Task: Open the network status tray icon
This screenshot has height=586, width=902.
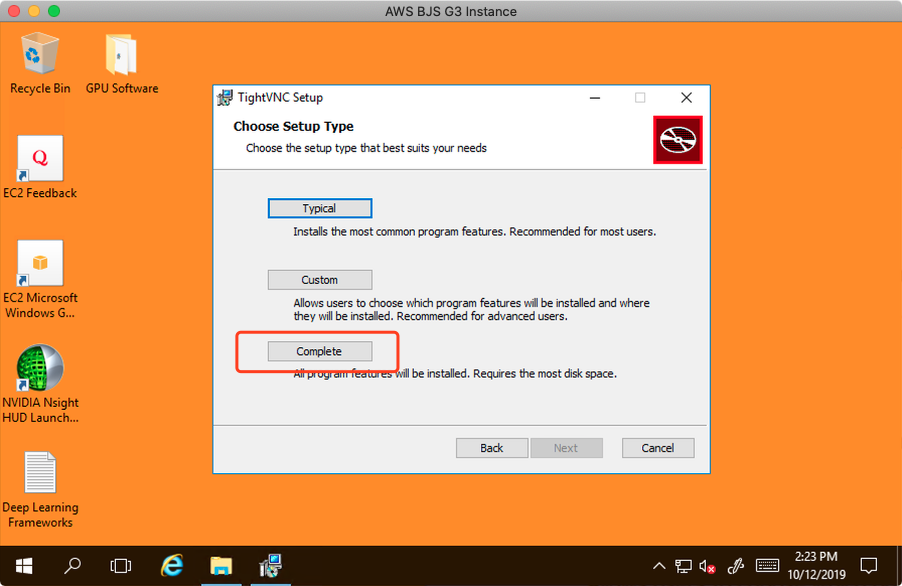Action: 684,566
